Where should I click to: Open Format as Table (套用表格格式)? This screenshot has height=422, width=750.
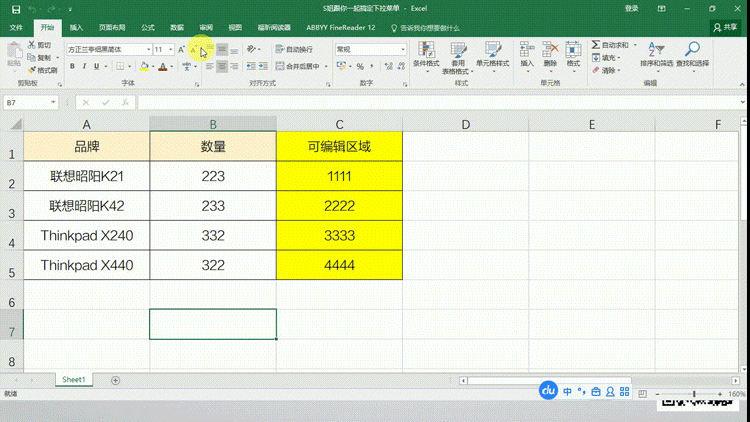pos(458,58)
